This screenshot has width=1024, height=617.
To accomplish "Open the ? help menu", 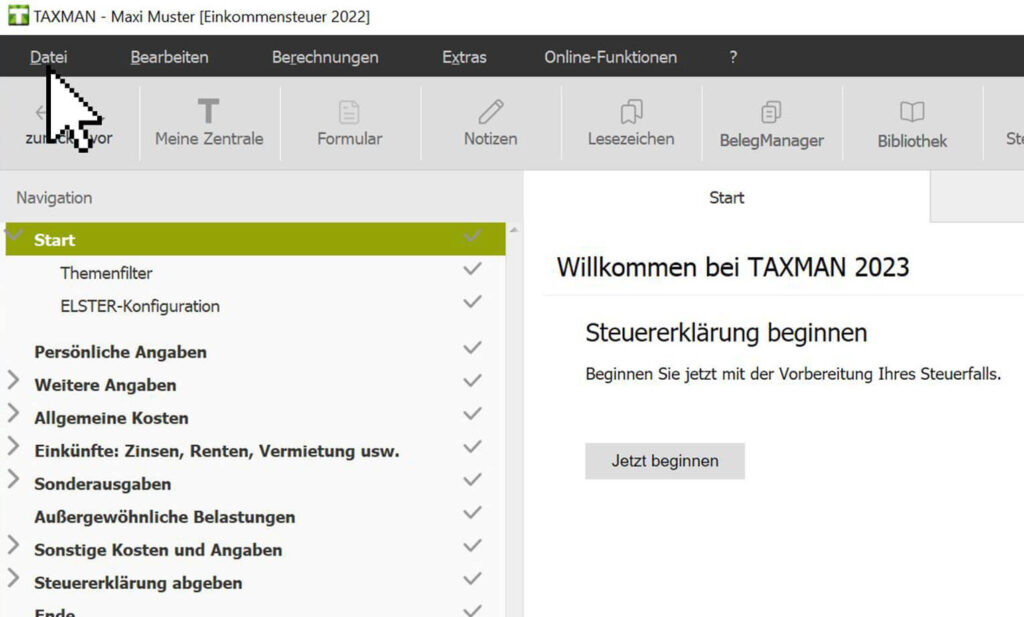I will point(733,57).
